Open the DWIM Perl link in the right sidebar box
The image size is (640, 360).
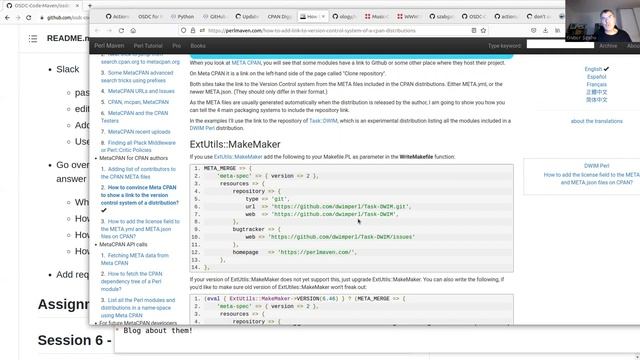click(596, 166)
